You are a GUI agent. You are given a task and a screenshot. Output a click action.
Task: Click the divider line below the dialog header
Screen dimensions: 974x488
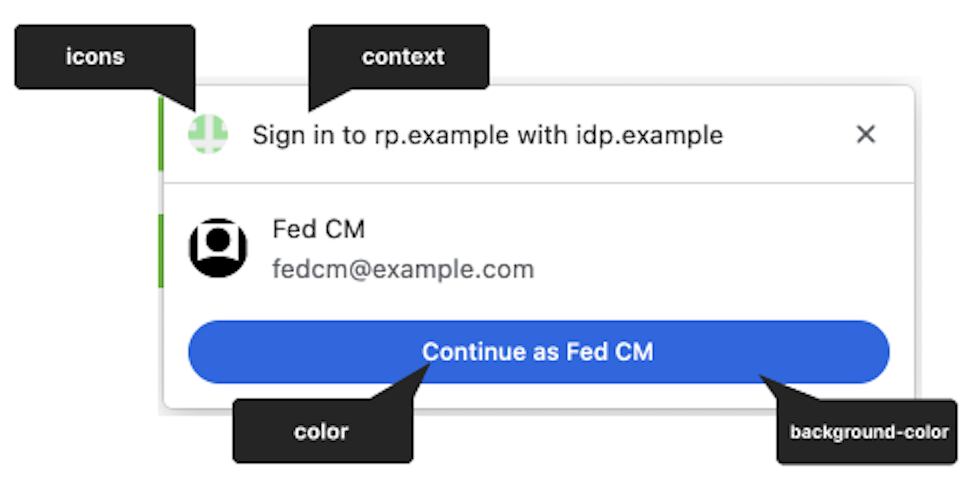coord(538,183)
